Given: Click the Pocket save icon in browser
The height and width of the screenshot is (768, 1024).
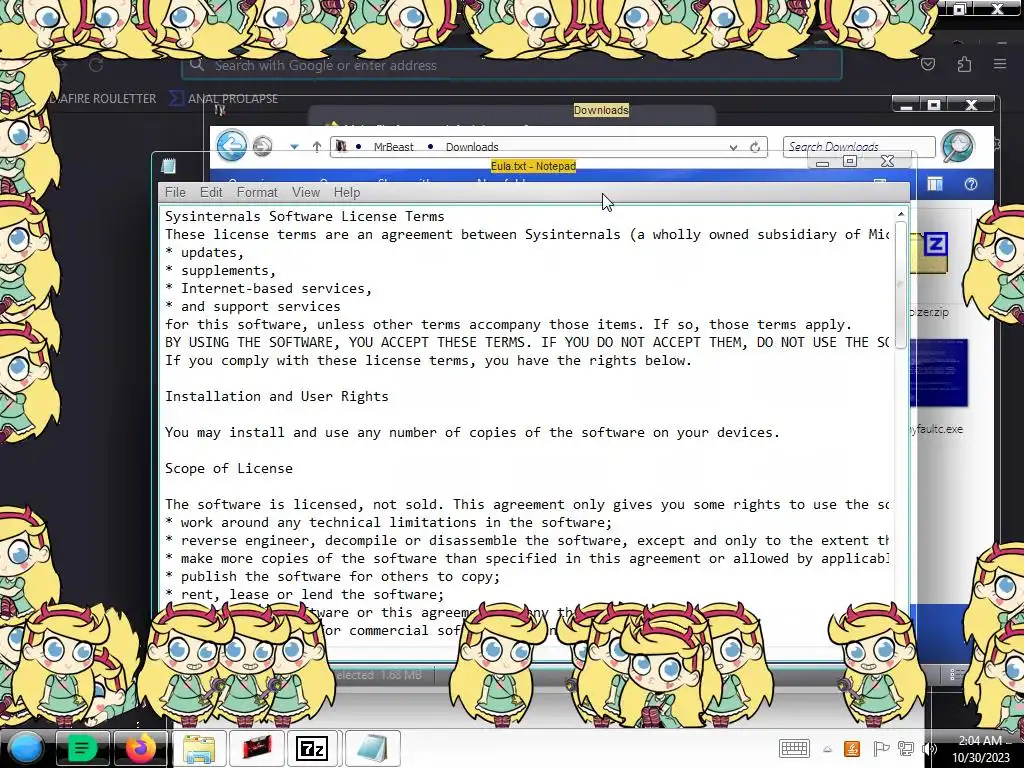Looking at the screenshot, I should point(927,64).
